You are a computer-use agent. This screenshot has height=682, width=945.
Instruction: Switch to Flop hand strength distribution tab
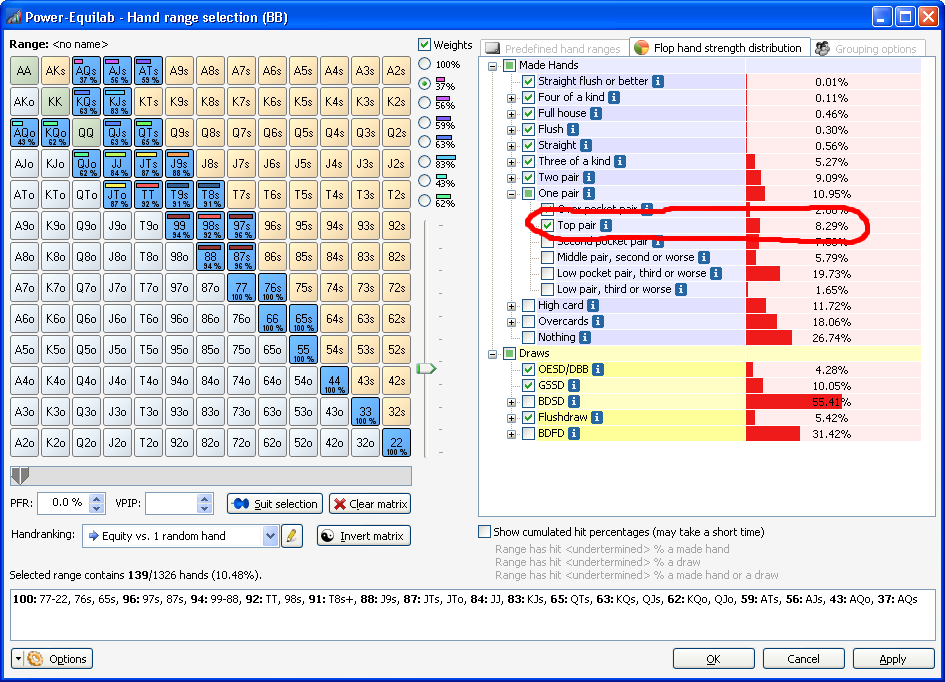(x=719, y=48)
